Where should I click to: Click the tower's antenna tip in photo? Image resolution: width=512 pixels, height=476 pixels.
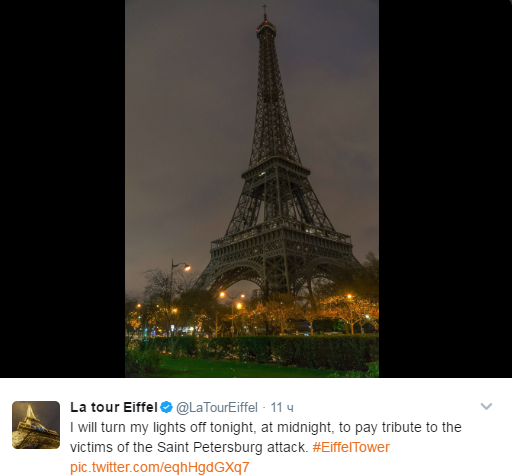pyautogui.click(x=265, y=11)
